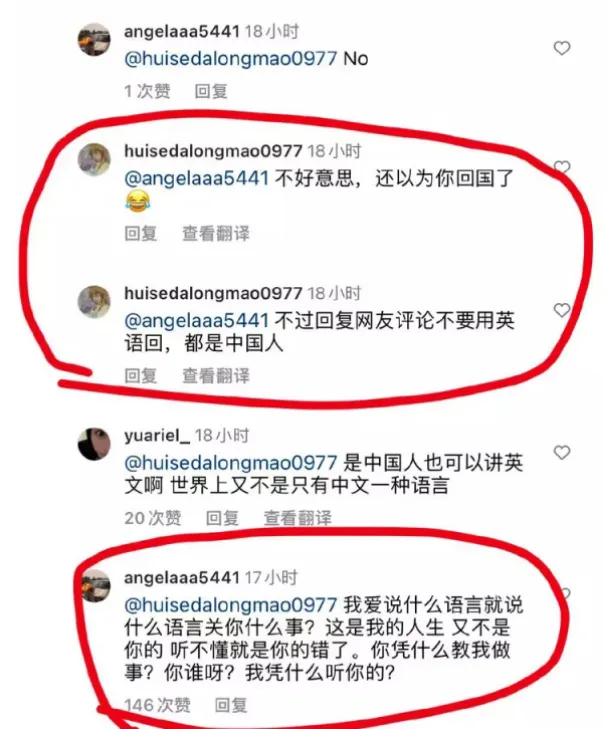The width and height of the screenshot is (614, 729).
Task: Open angelaaa5441's avatar on the first comment
Action: click(x=94, y=40)
